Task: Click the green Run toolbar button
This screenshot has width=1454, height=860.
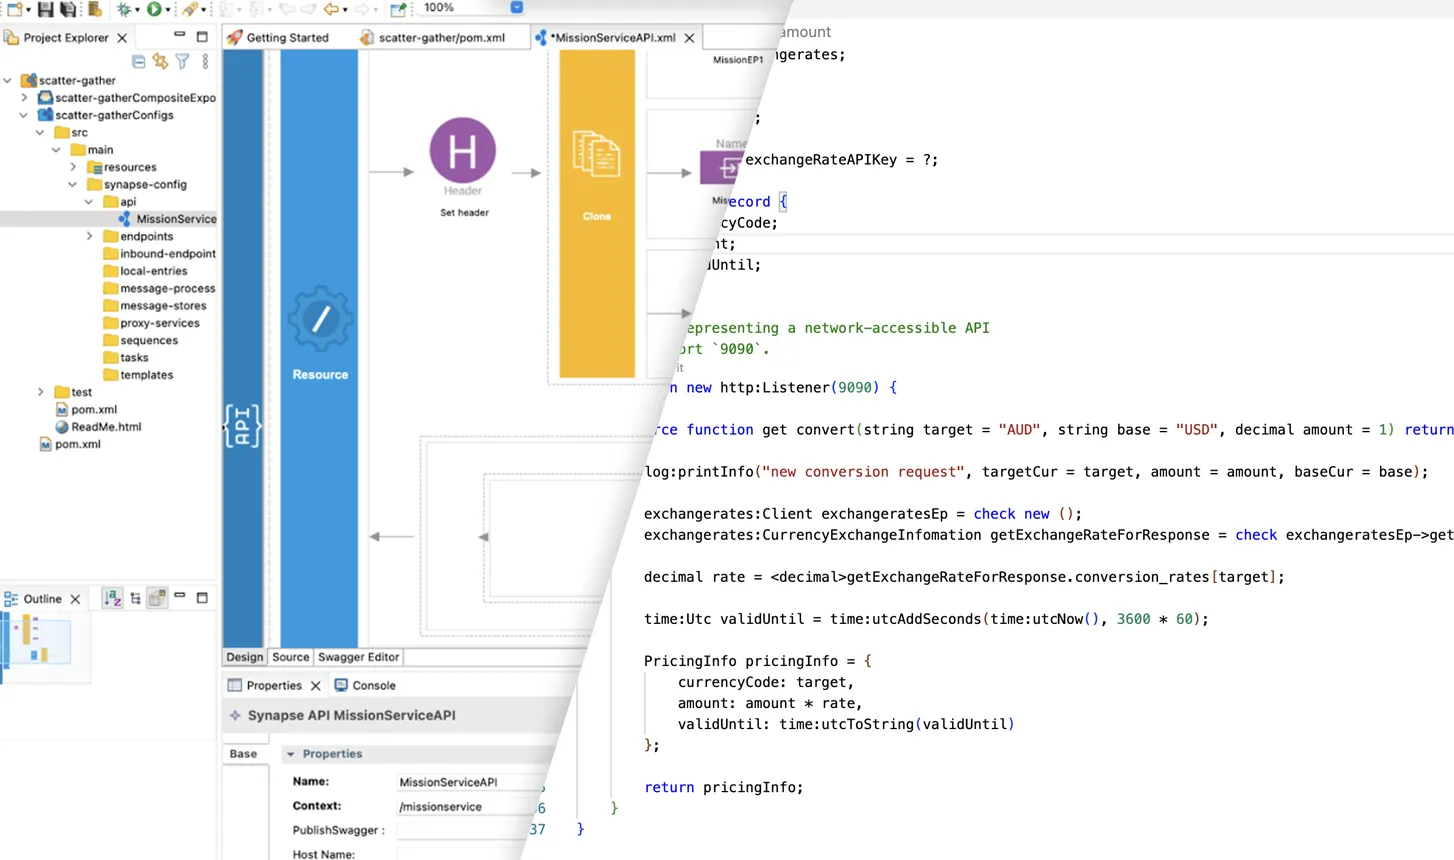Action: [x=154, y=9]
